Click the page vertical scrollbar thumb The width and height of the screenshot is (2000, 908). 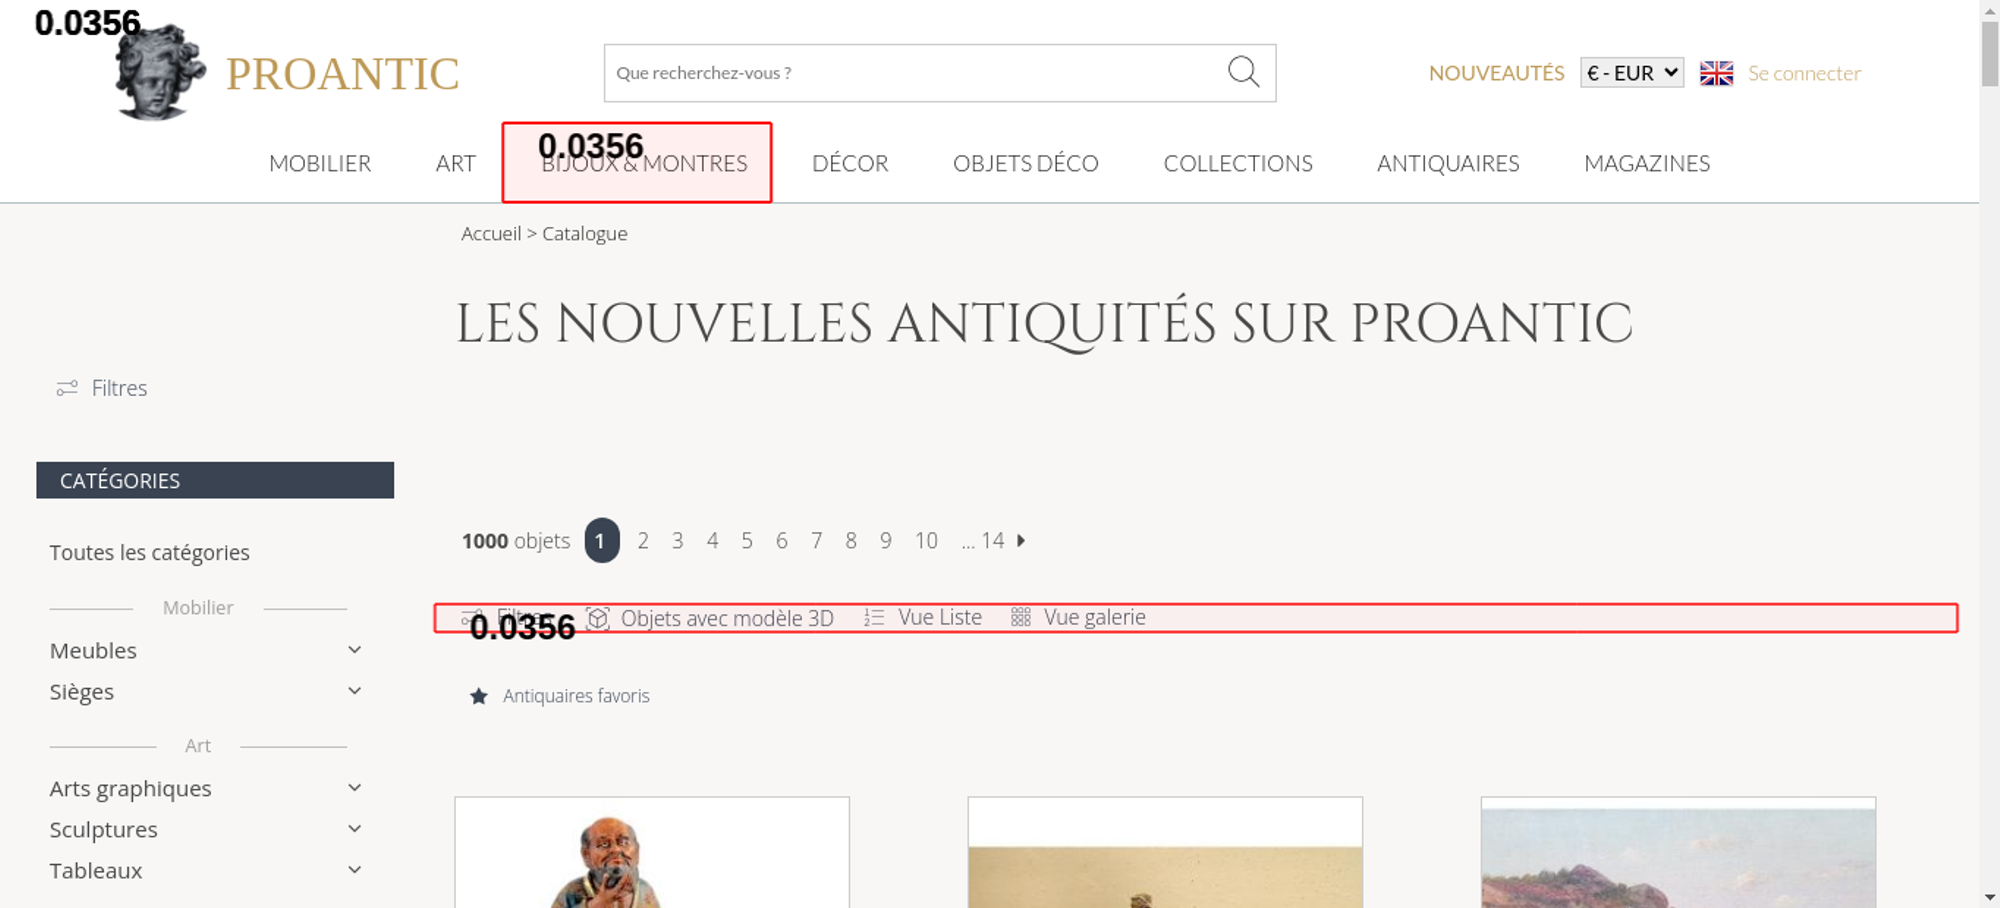tap(1990, 54)
